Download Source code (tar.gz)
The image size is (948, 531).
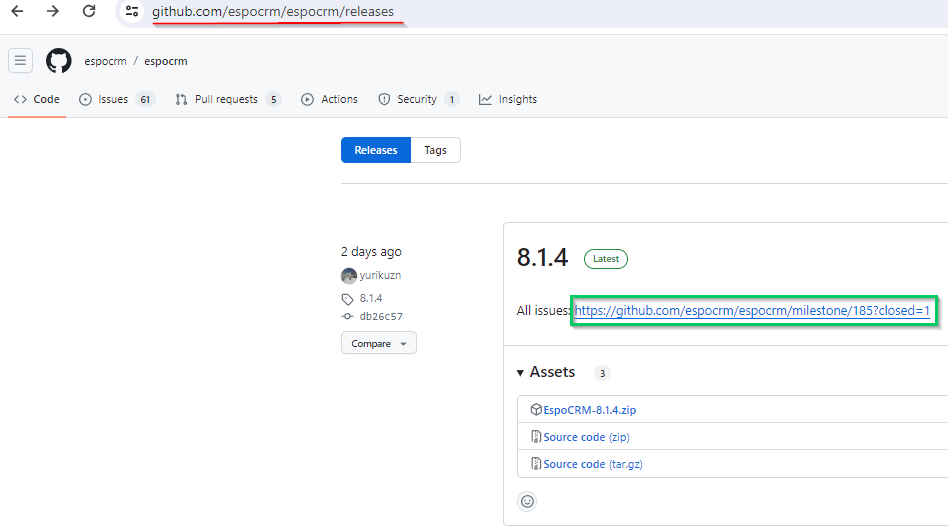coord(593,464)
